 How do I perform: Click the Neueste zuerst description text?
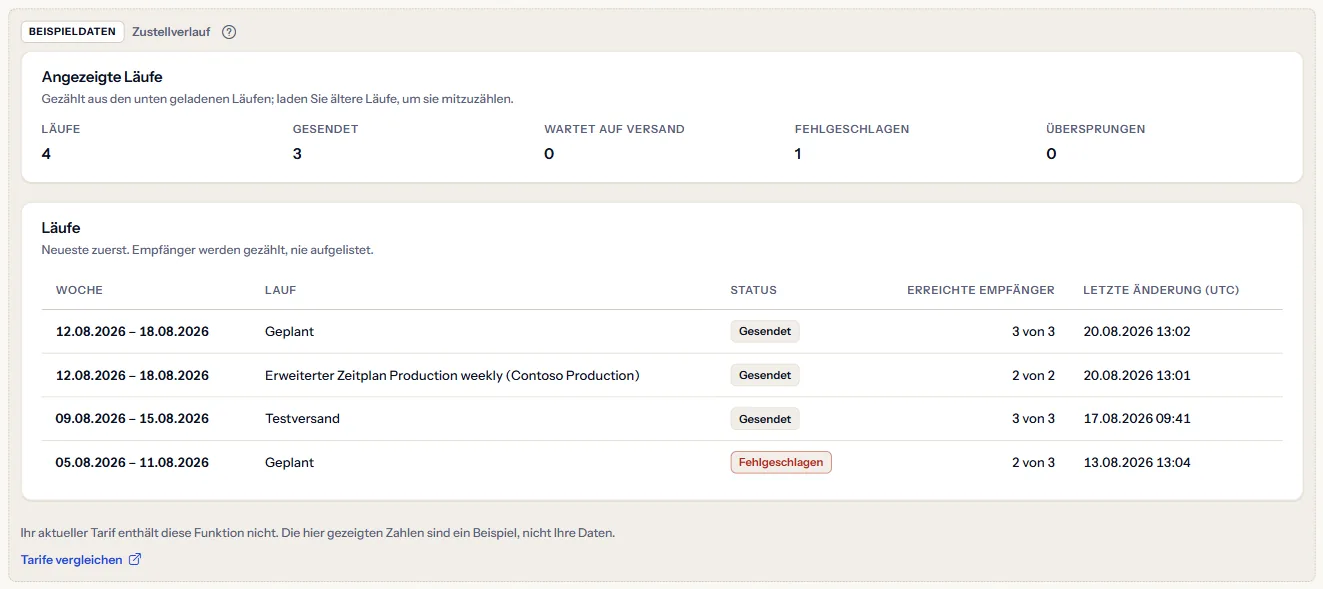[207, 250]
